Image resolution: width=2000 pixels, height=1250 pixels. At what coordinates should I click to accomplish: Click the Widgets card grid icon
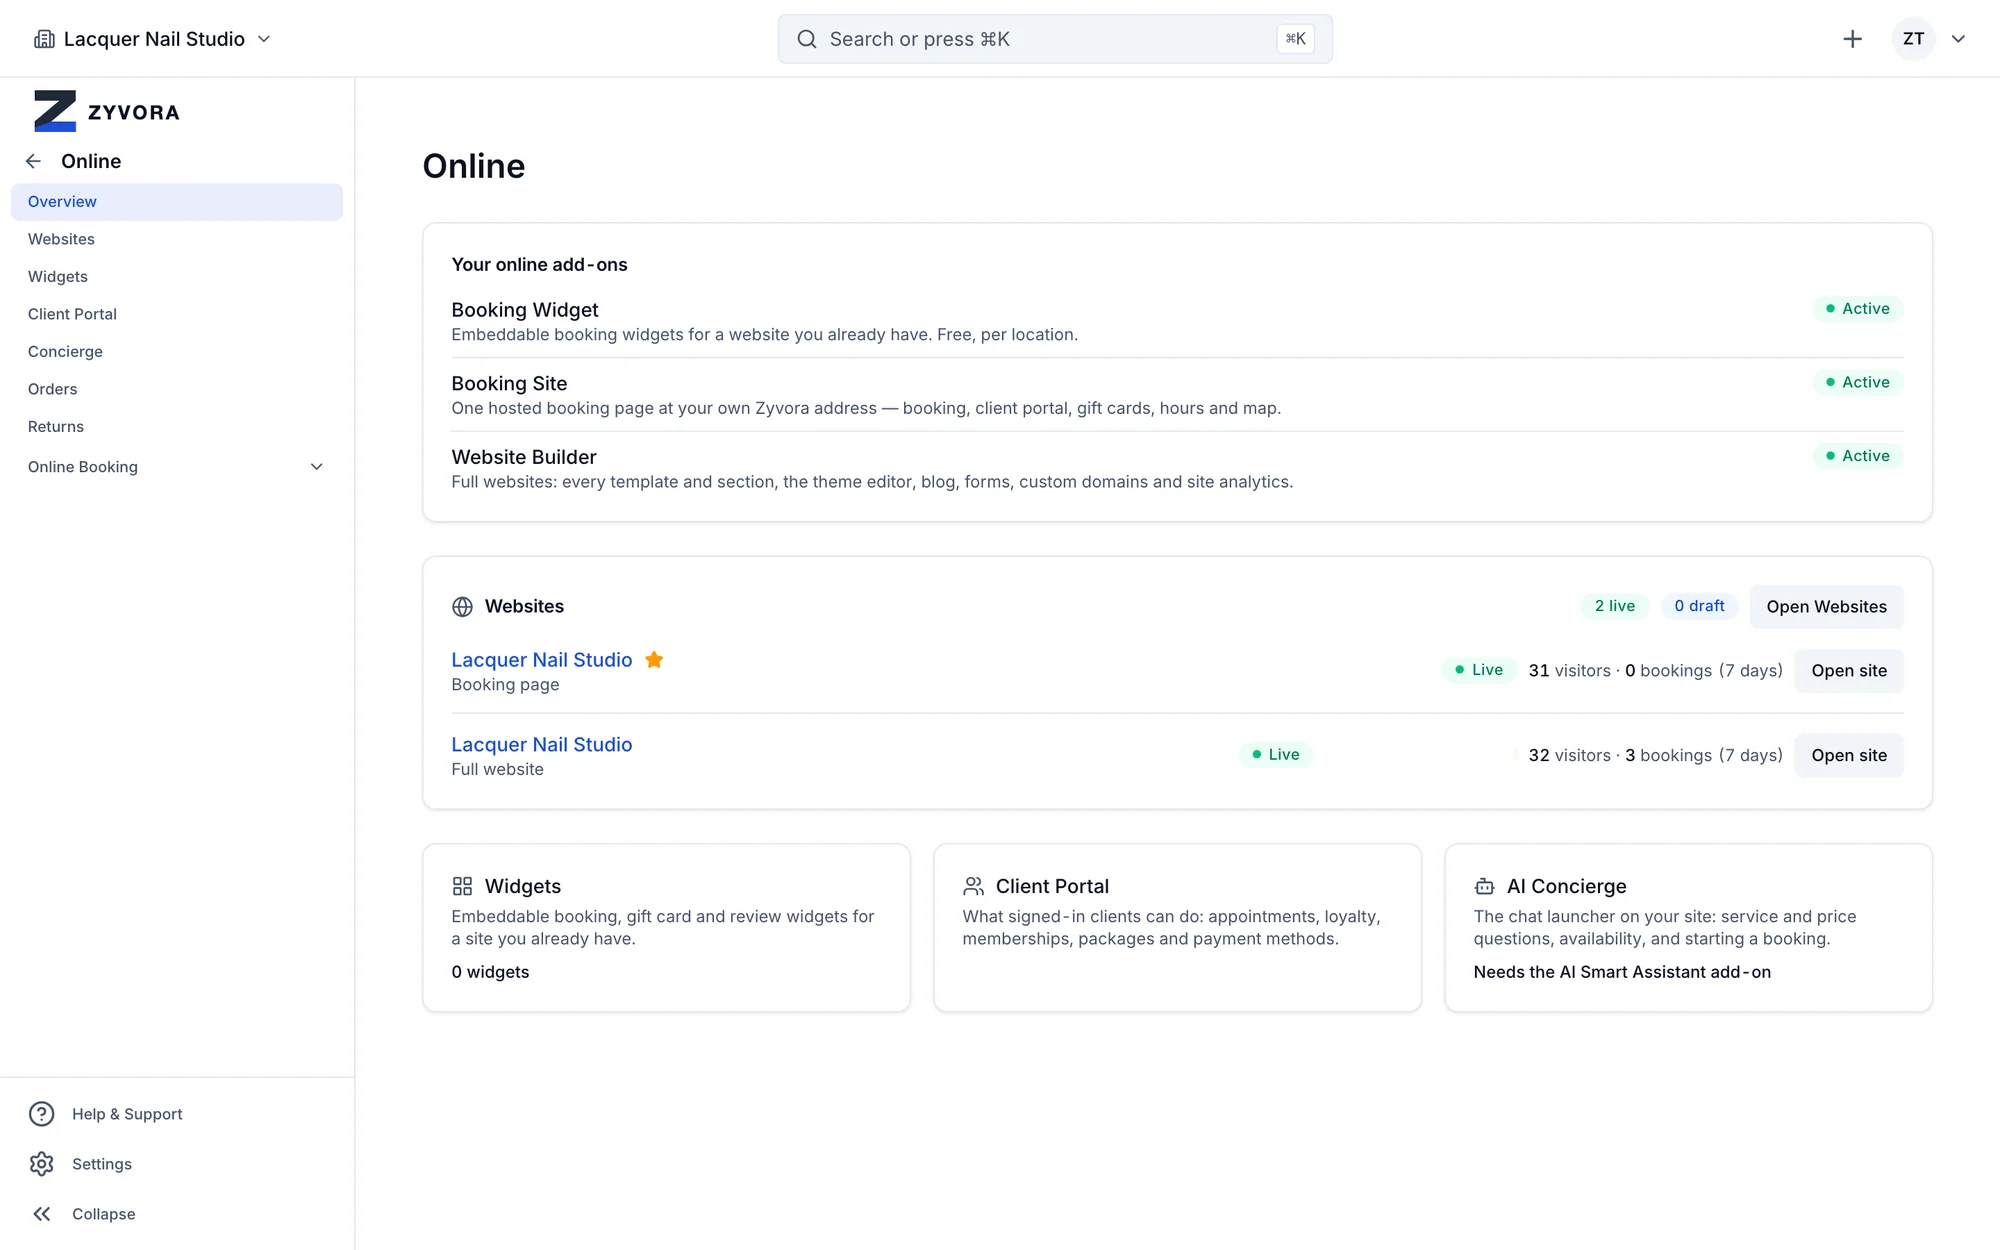[x=462, y=887]
